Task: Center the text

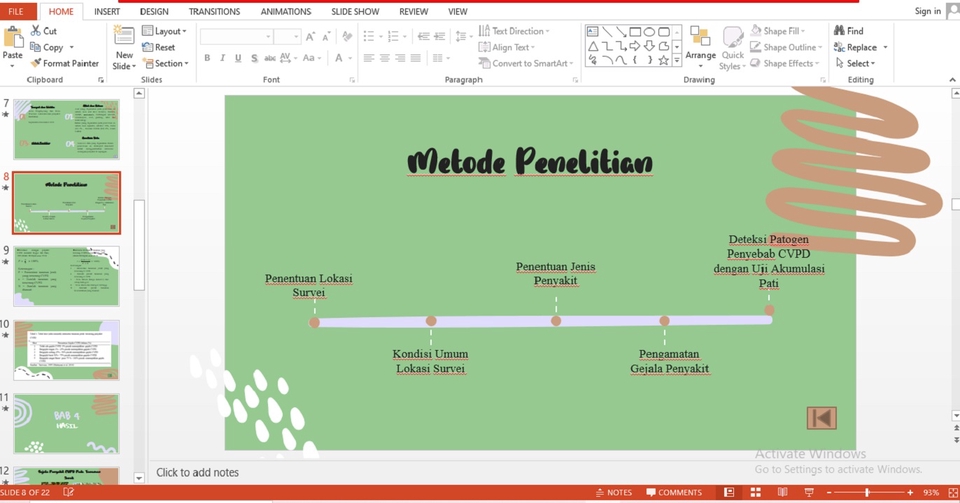Action: [384, 58]
